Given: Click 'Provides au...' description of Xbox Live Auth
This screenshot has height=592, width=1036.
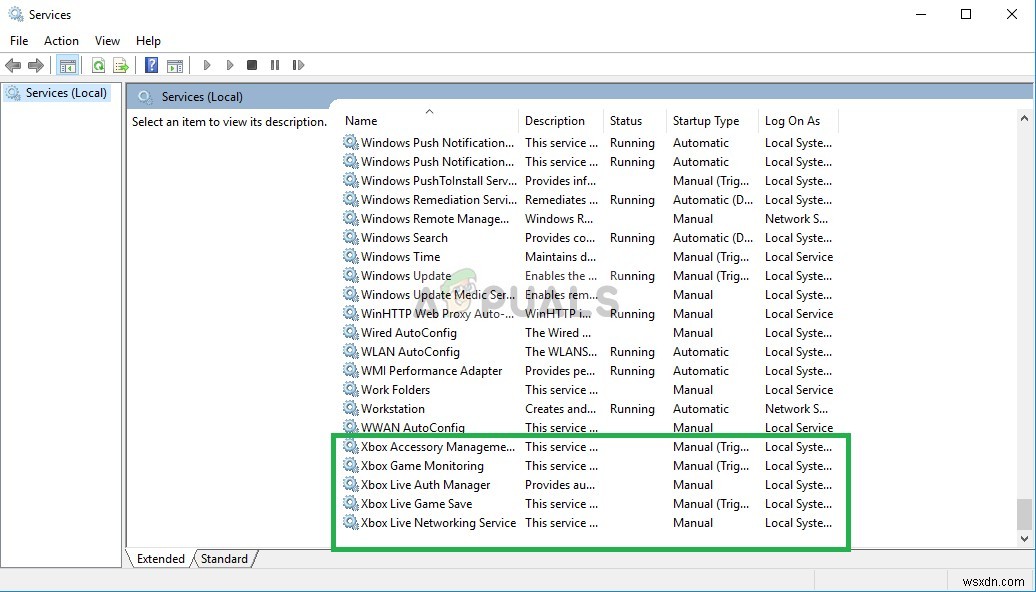Looking at the screenshot, I should pyautogui.click(x=560, y=485).
